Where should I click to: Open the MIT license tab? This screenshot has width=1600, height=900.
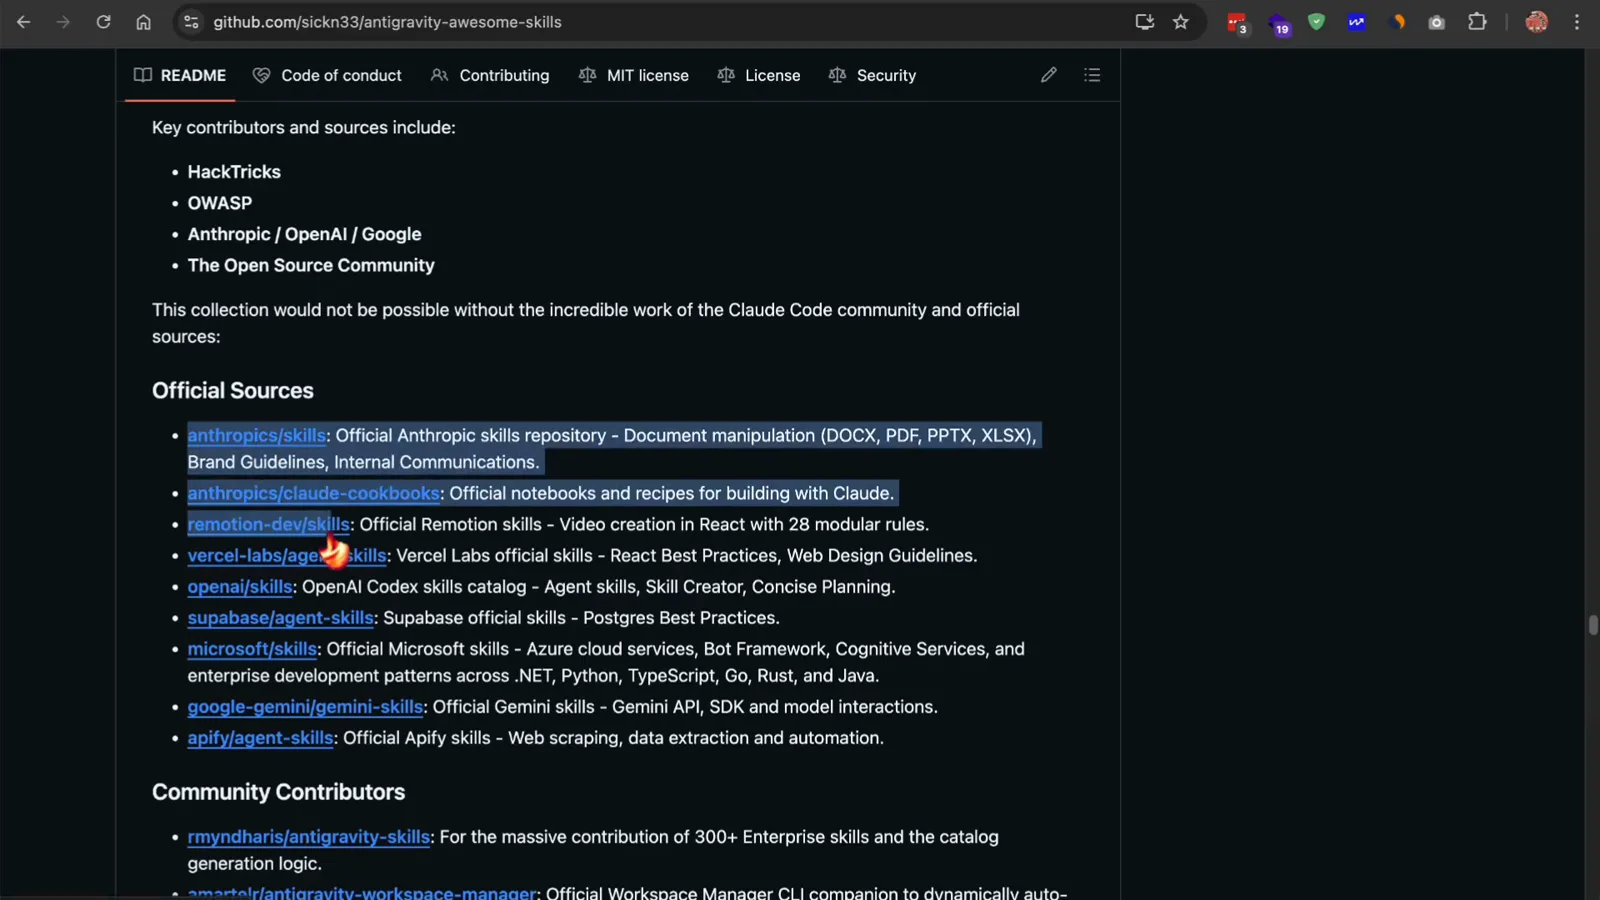point(634,75)
